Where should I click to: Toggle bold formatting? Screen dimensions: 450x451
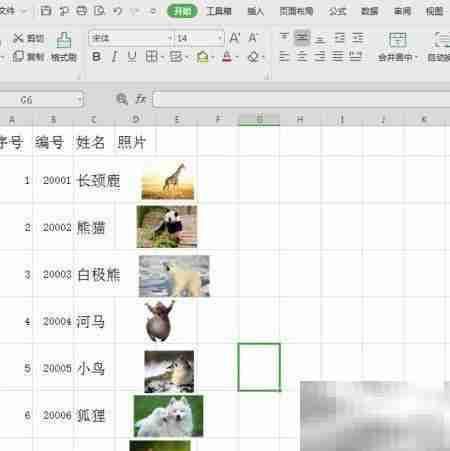coord(96,57)
